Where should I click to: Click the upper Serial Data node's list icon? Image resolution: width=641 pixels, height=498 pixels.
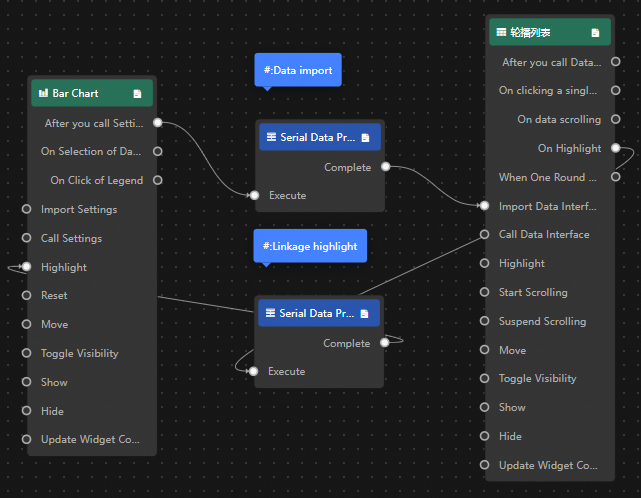point(271,137)
